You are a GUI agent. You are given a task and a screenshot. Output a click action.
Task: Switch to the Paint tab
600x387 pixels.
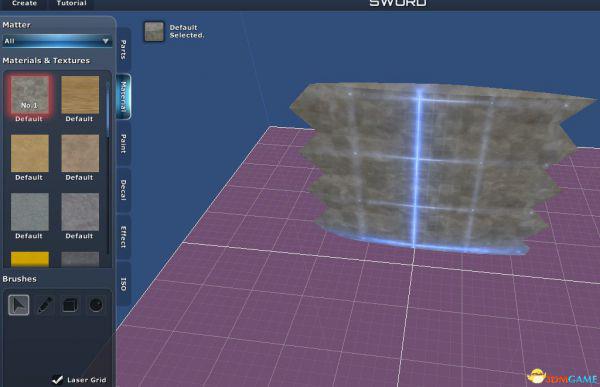coord(124,144)
